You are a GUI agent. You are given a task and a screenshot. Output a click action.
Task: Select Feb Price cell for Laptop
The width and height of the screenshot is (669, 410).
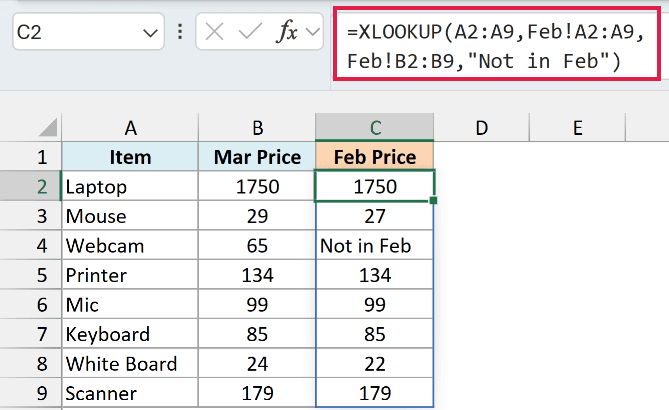[375, 186]
